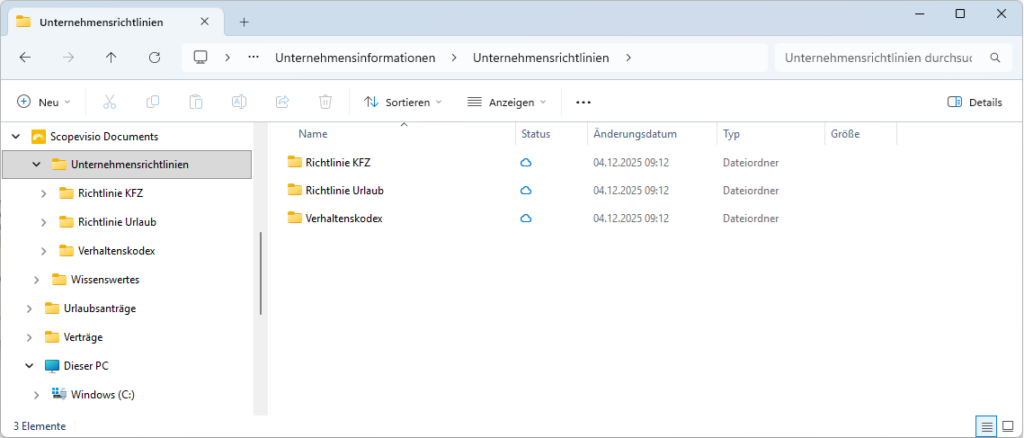Sort by the Name column header
The height and width of the screenshot is (438, 1024).
tap(313, 134)
